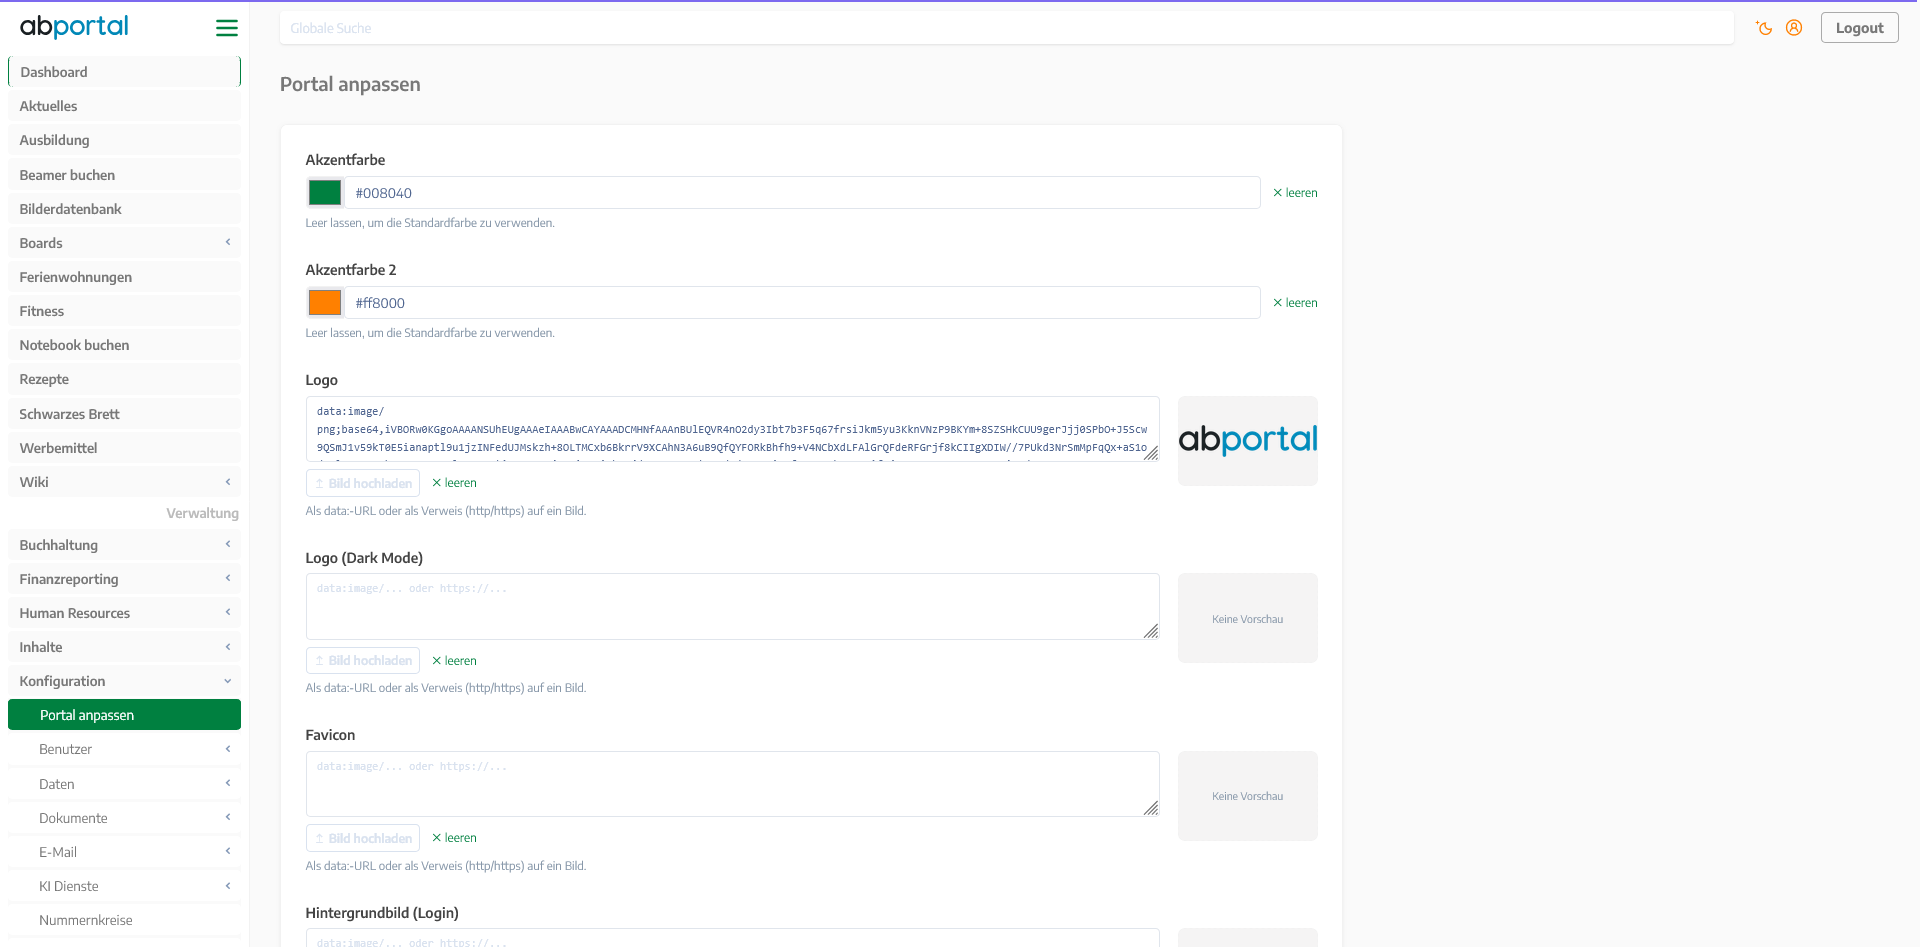Clear Akzentfarbe 2 with its leeren link
The height and width of the screenshot is (947, 1920).
1295,303
